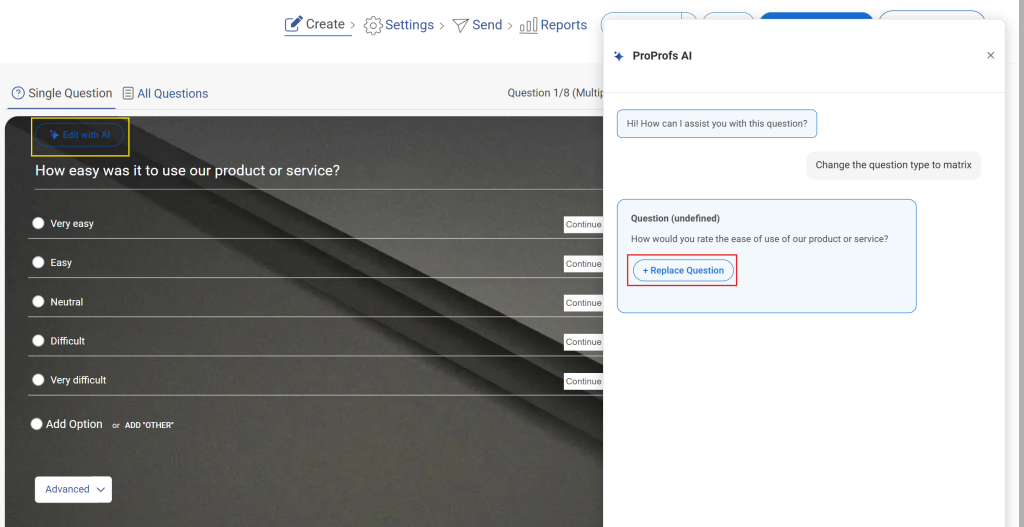Select the Very difficult radio option
Viewport: 1024px width, 527px height.
38,379
